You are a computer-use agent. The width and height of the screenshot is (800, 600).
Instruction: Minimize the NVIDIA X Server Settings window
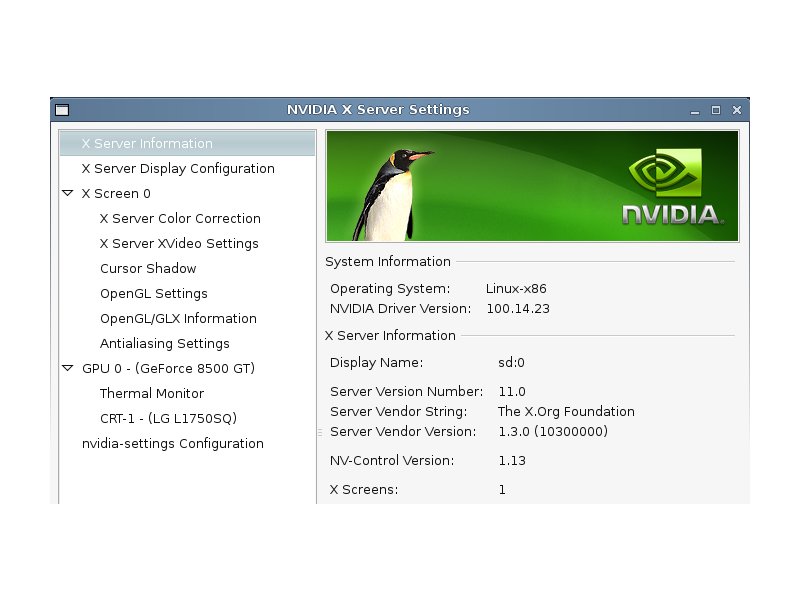(694, 110)
